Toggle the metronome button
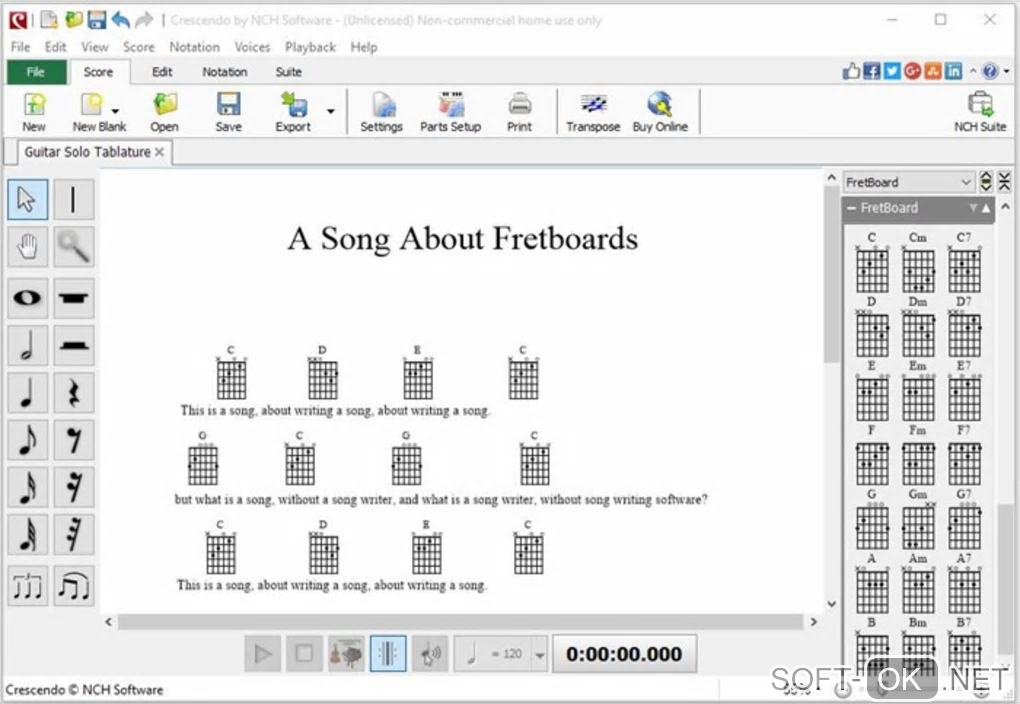Screen dimensions: 1020x704 [x=388, y=654]
